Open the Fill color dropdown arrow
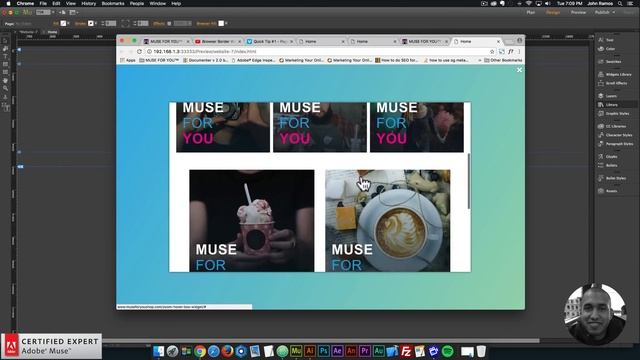Screen dimensions: 640x360 (68, 24)
